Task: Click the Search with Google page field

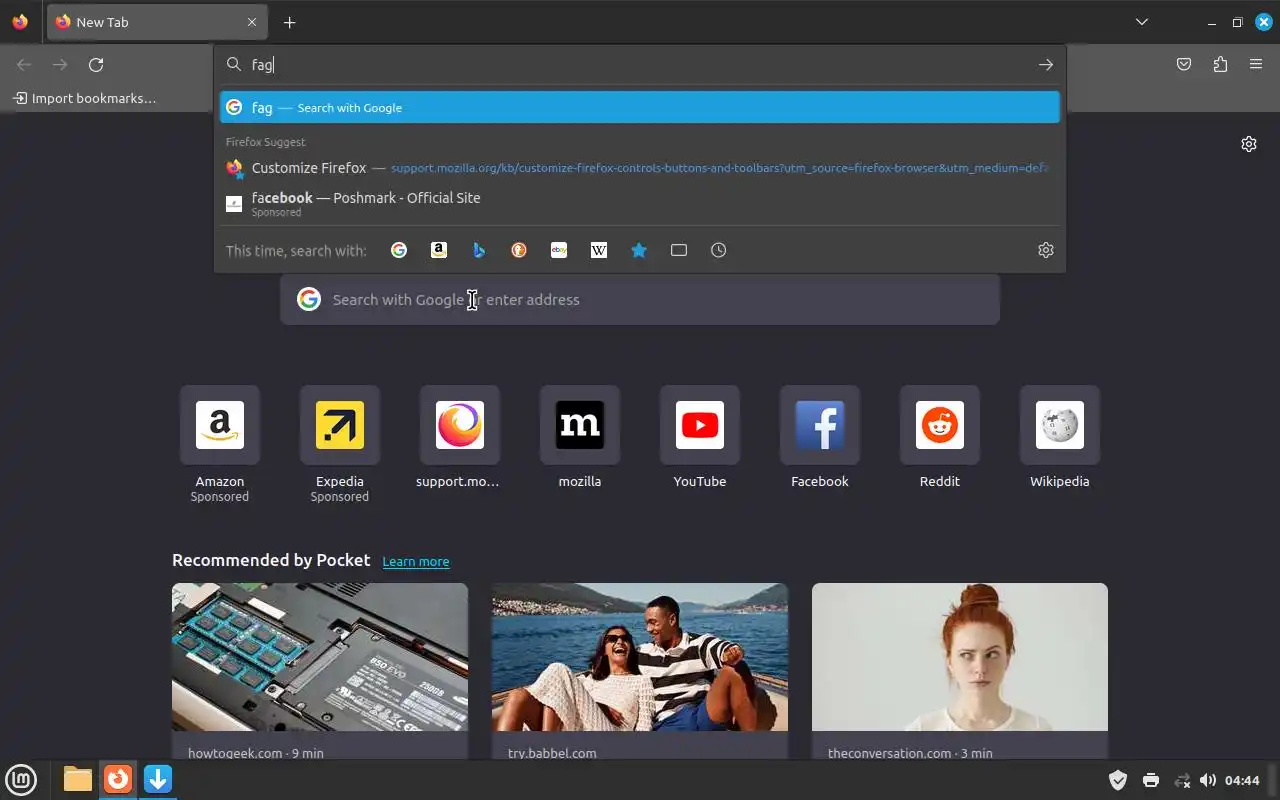Action: click(x=640, y=300)
